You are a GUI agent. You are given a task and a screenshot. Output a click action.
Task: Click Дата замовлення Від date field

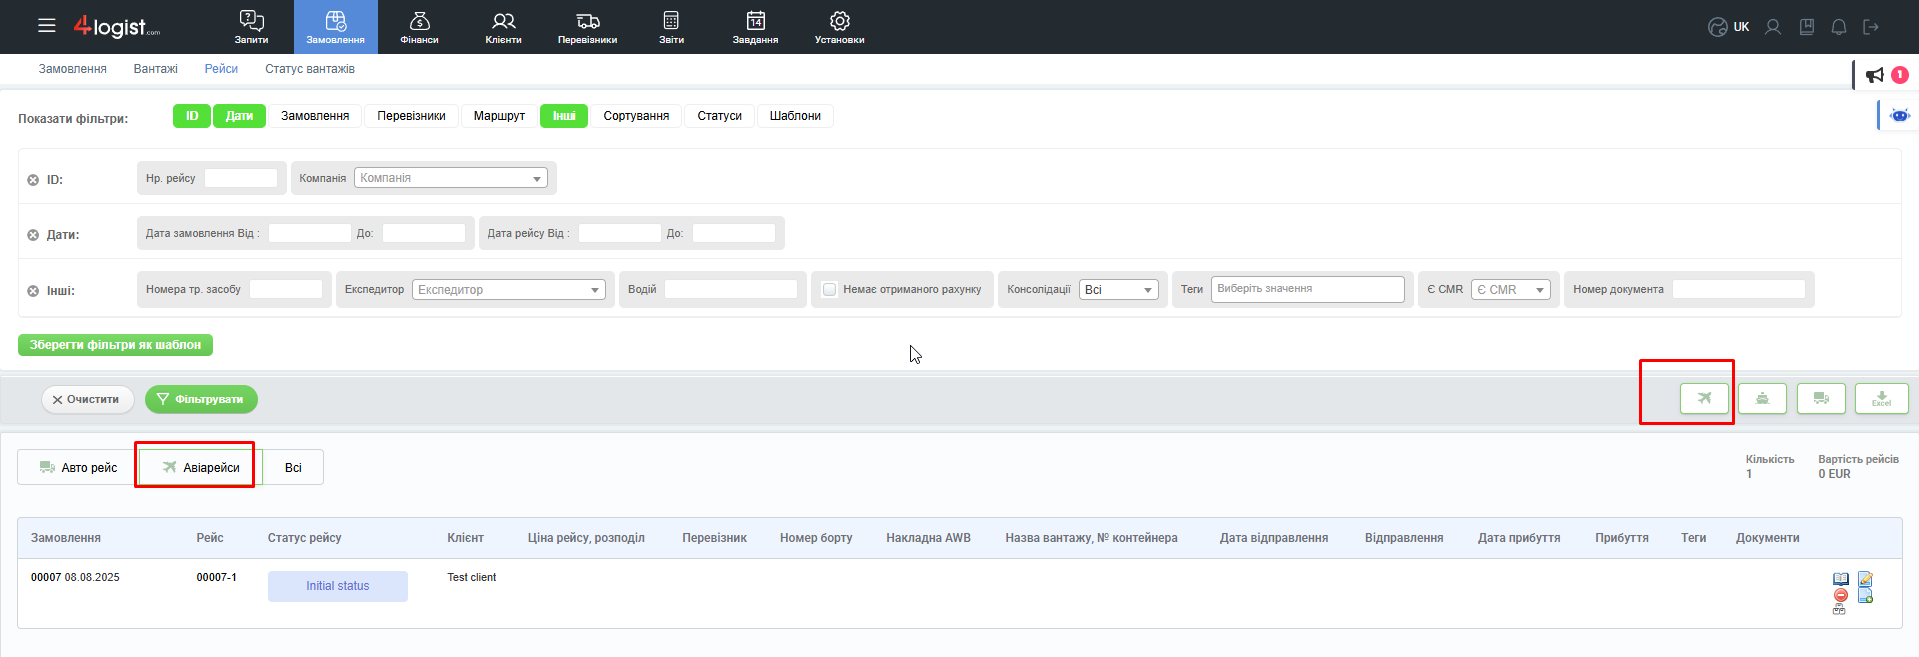(x=310, y=233)
